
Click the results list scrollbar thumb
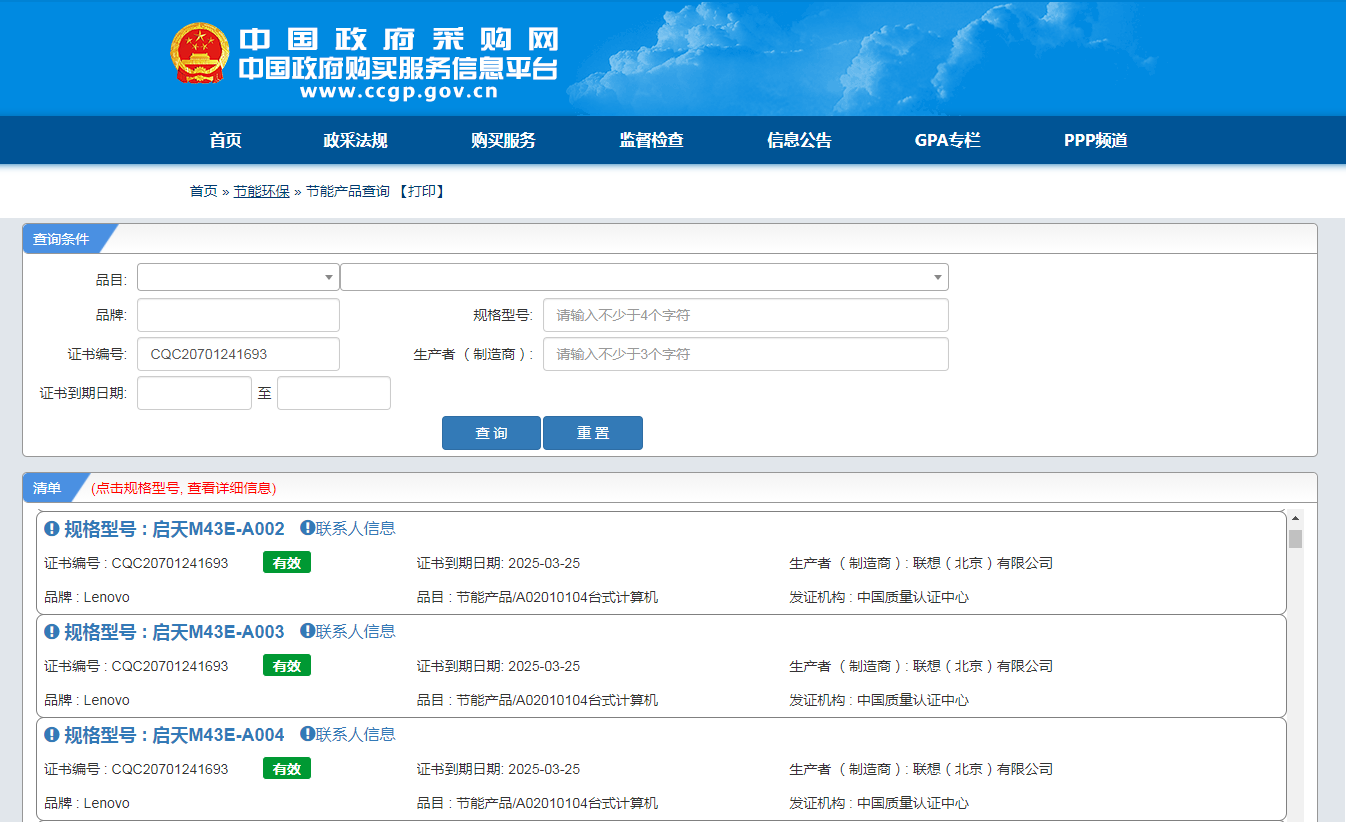1295,539
